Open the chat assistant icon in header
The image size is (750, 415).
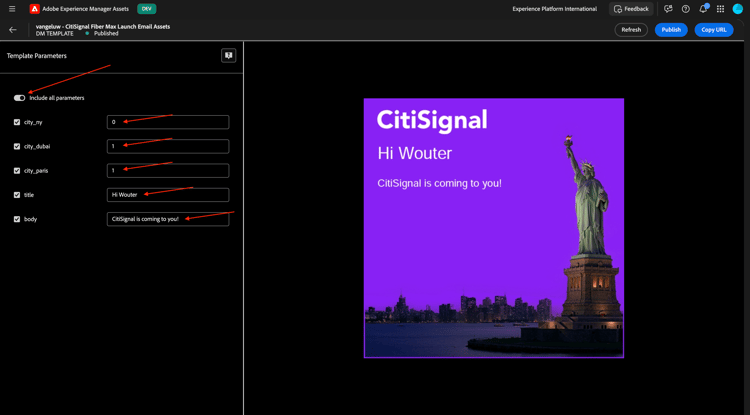668,9
